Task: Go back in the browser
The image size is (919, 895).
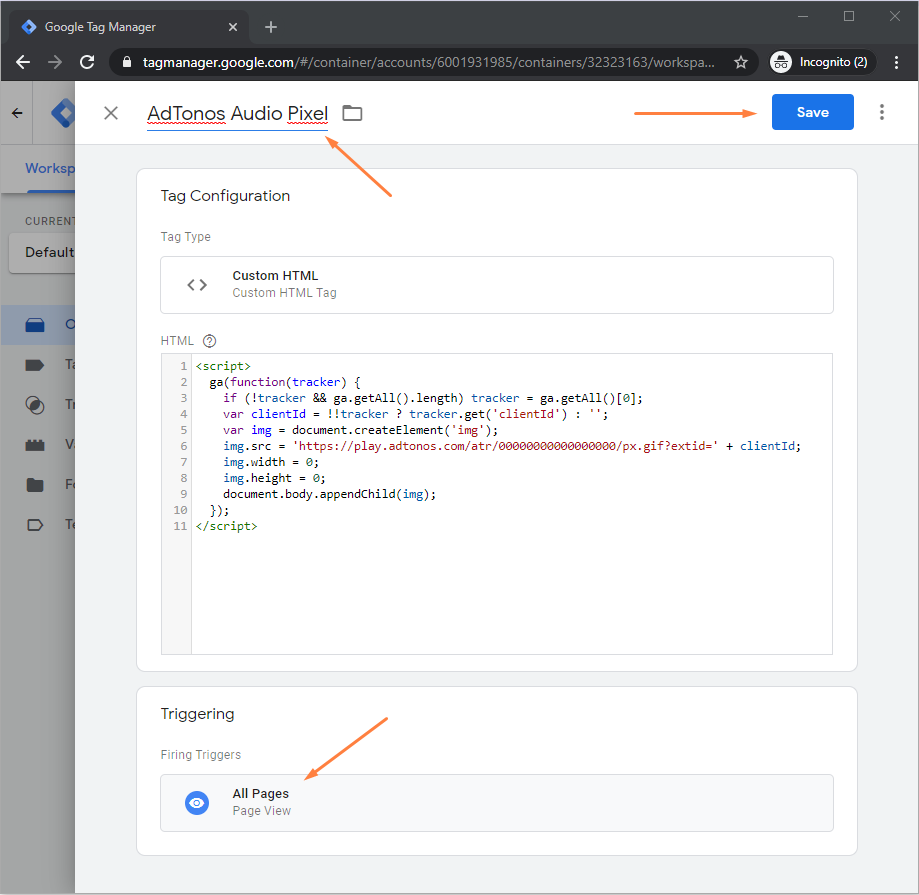Action: click(23, 62)
